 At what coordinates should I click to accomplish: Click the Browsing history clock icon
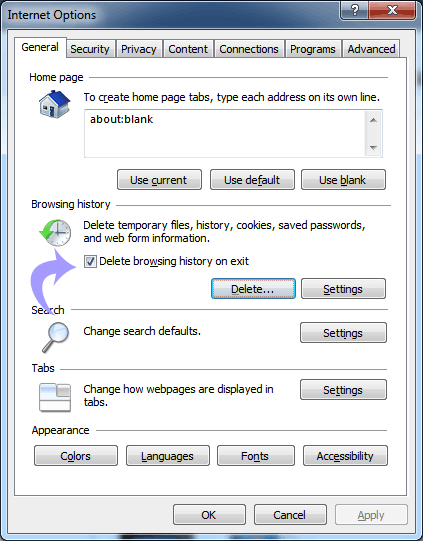tap(55, 232)
